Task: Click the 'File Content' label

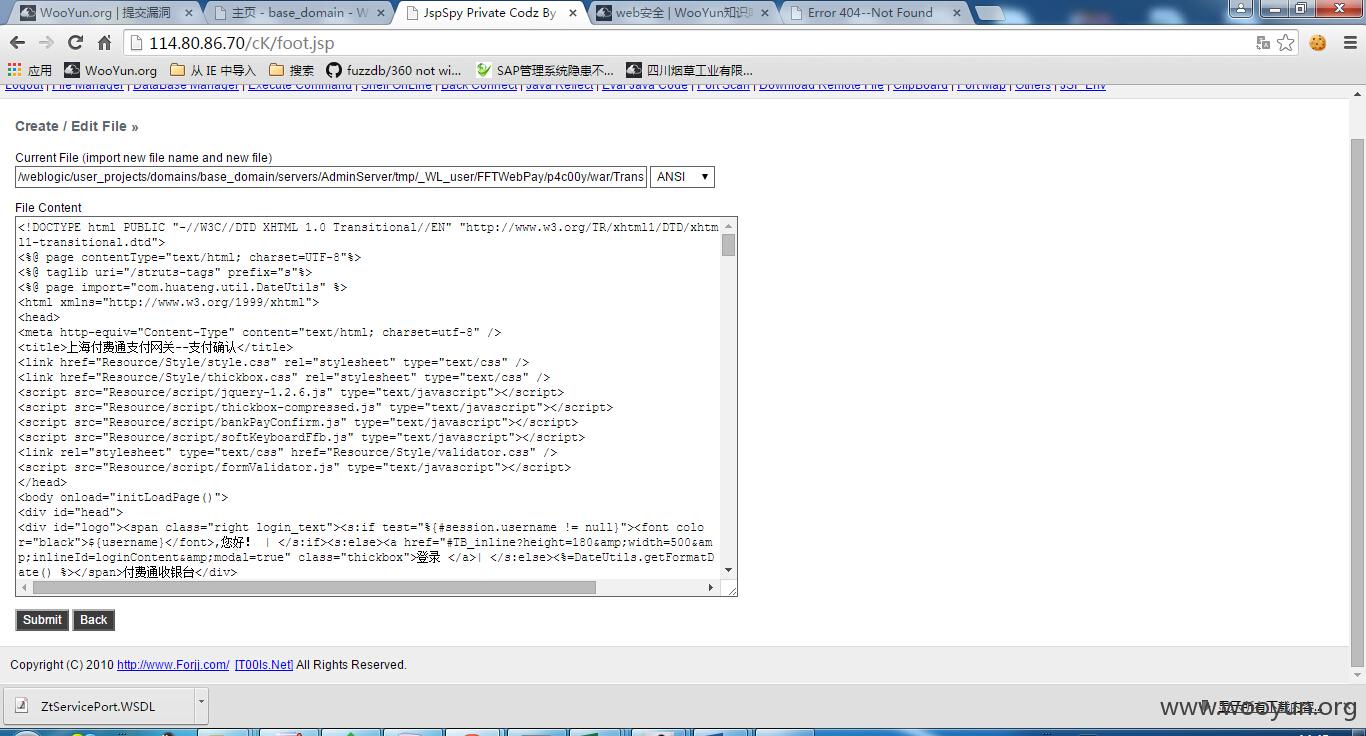Action: pyautogui.click(x=48, y=208)
